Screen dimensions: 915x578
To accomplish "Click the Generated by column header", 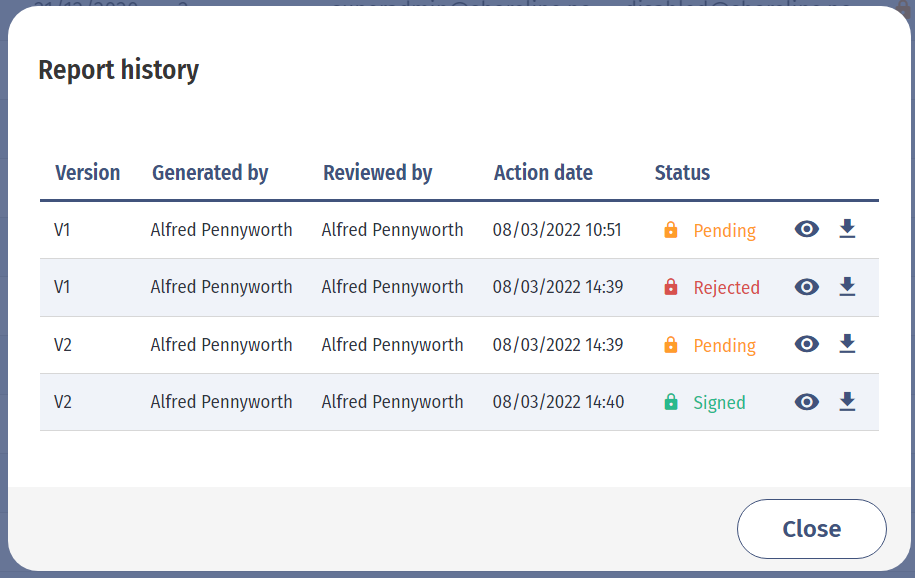I will [210, 173].
